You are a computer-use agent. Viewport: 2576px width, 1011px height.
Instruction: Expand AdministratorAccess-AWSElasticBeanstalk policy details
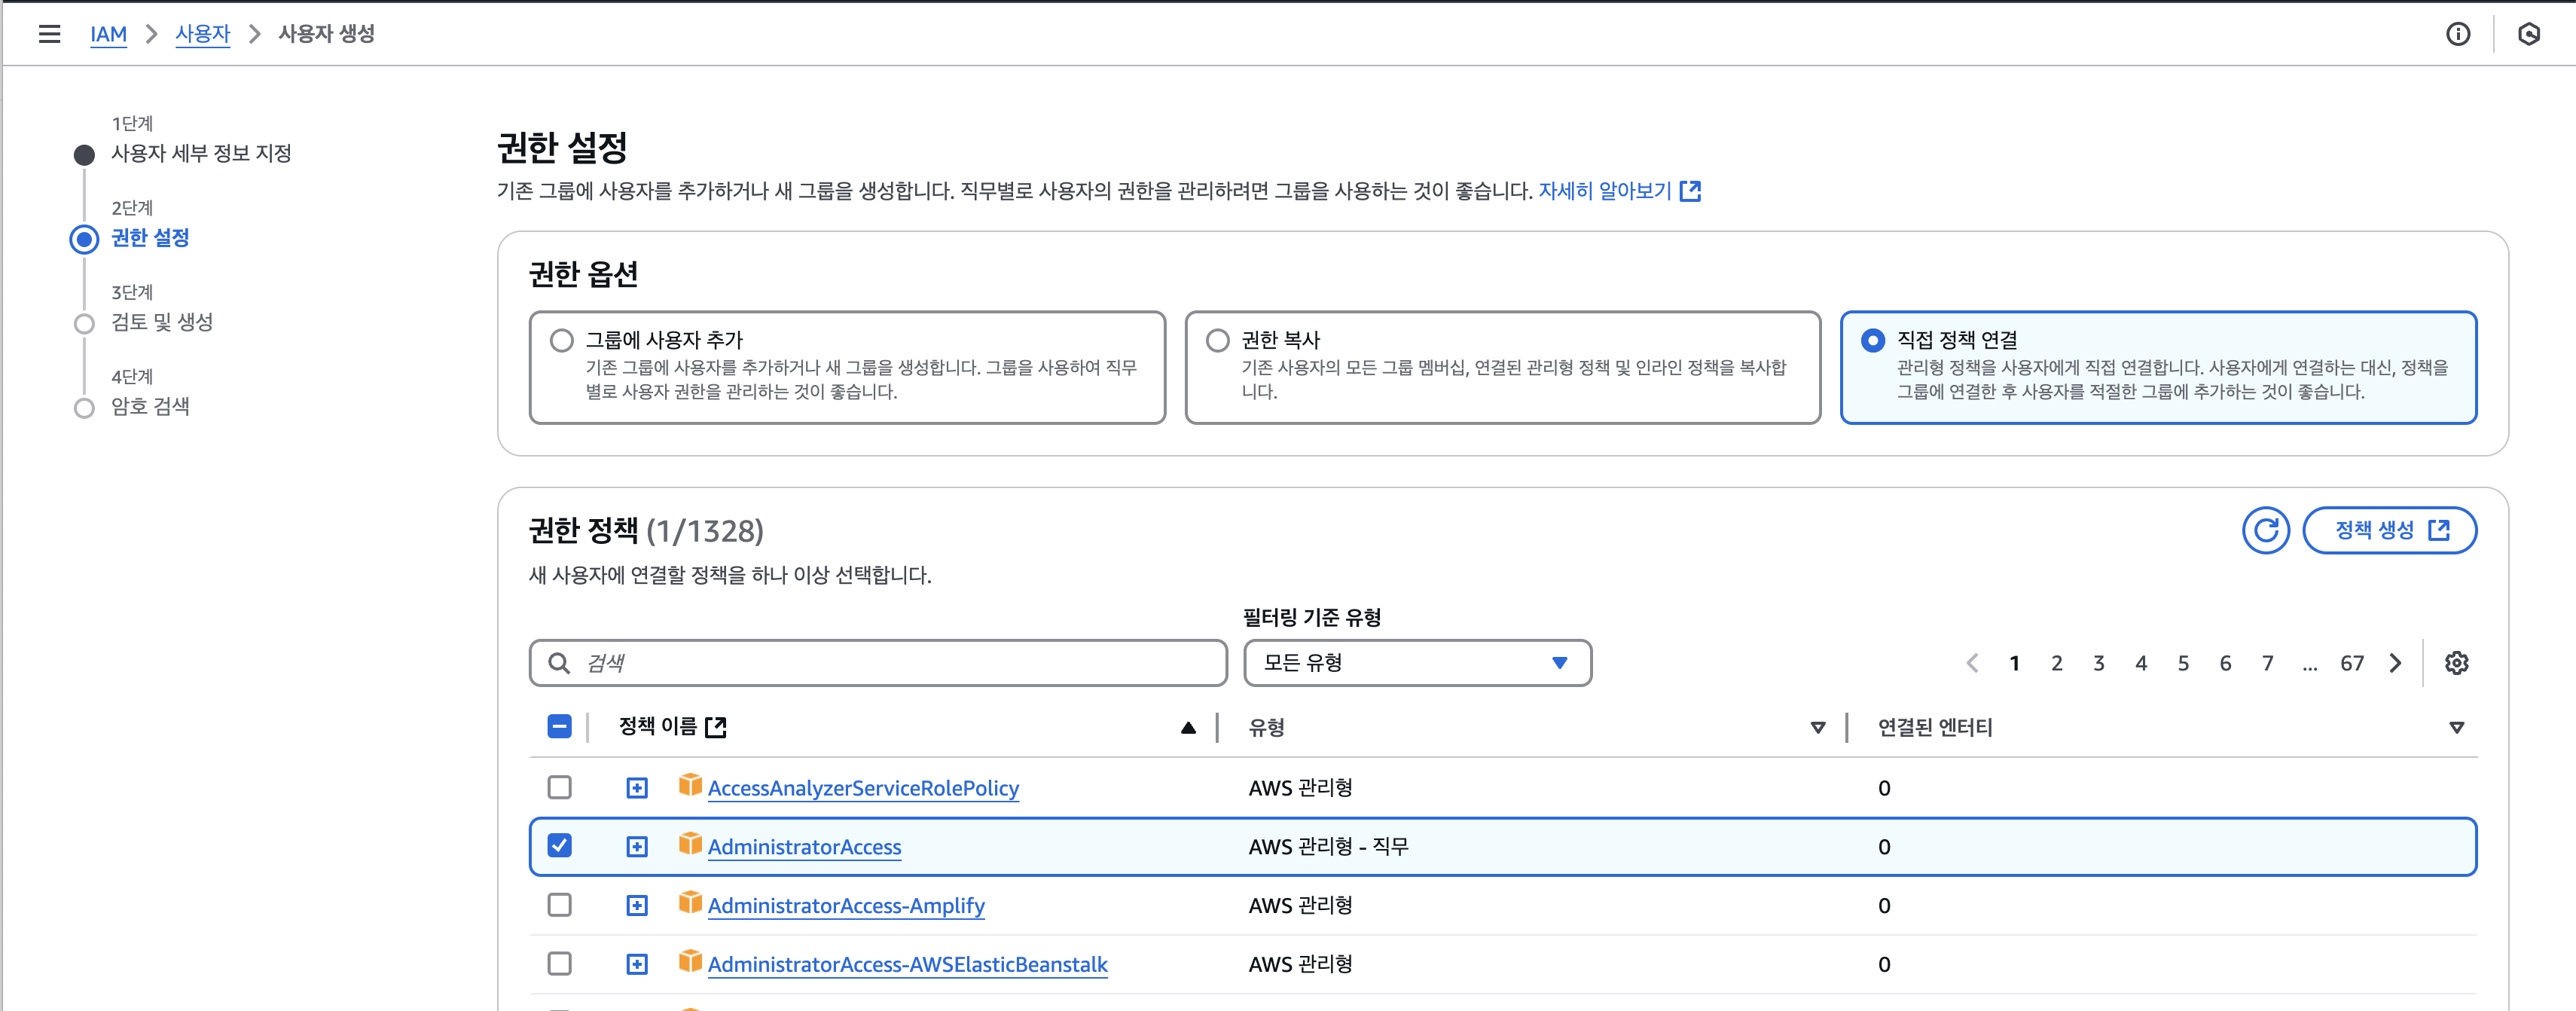click(x=637, y=964)
